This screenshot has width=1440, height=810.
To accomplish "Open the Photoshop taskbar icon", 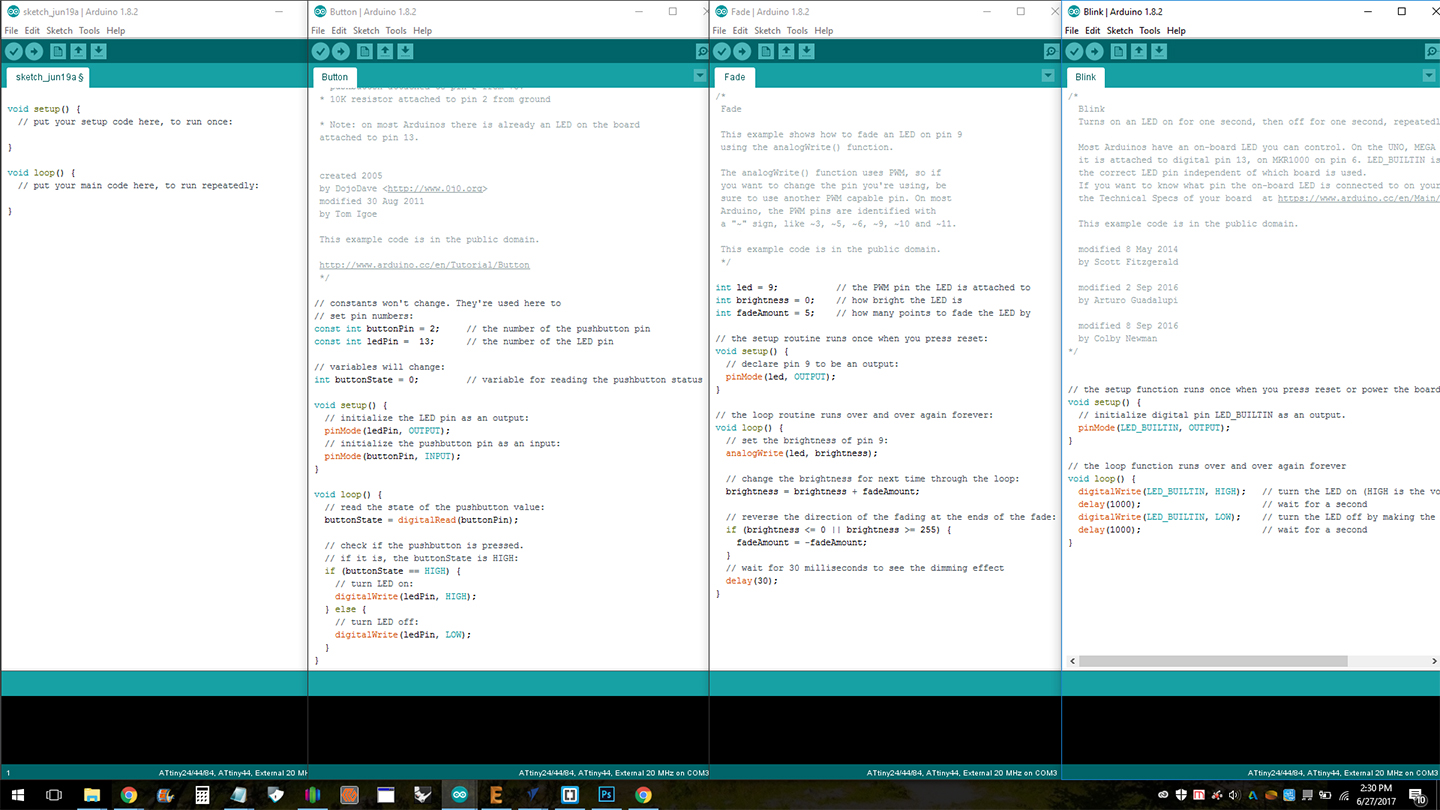I will click(606, 795).
